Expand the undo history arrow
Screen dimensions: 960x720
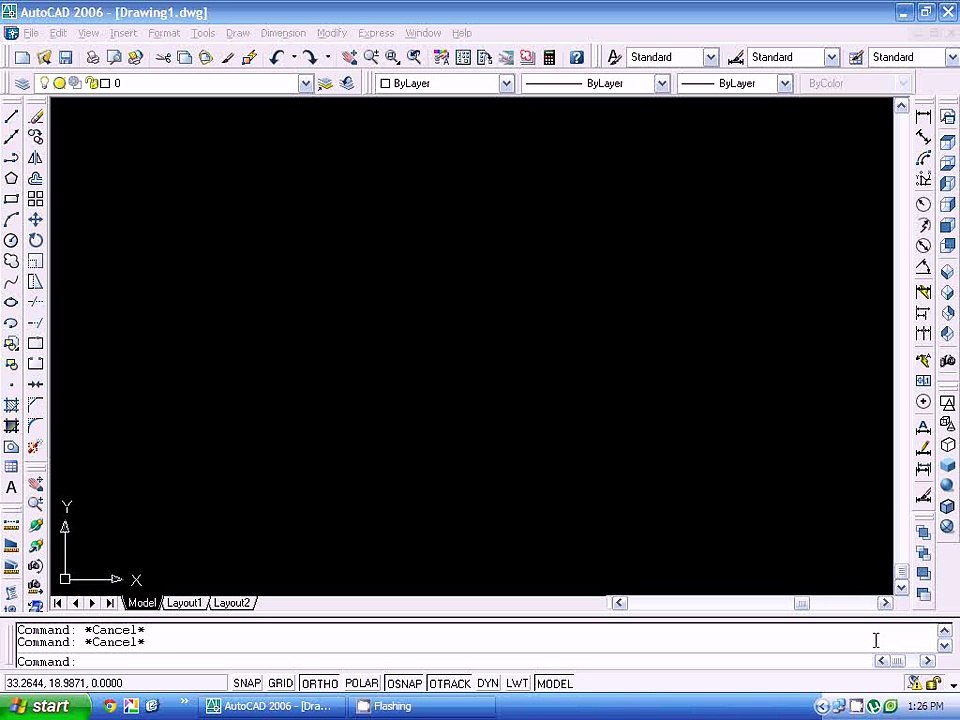294,58
